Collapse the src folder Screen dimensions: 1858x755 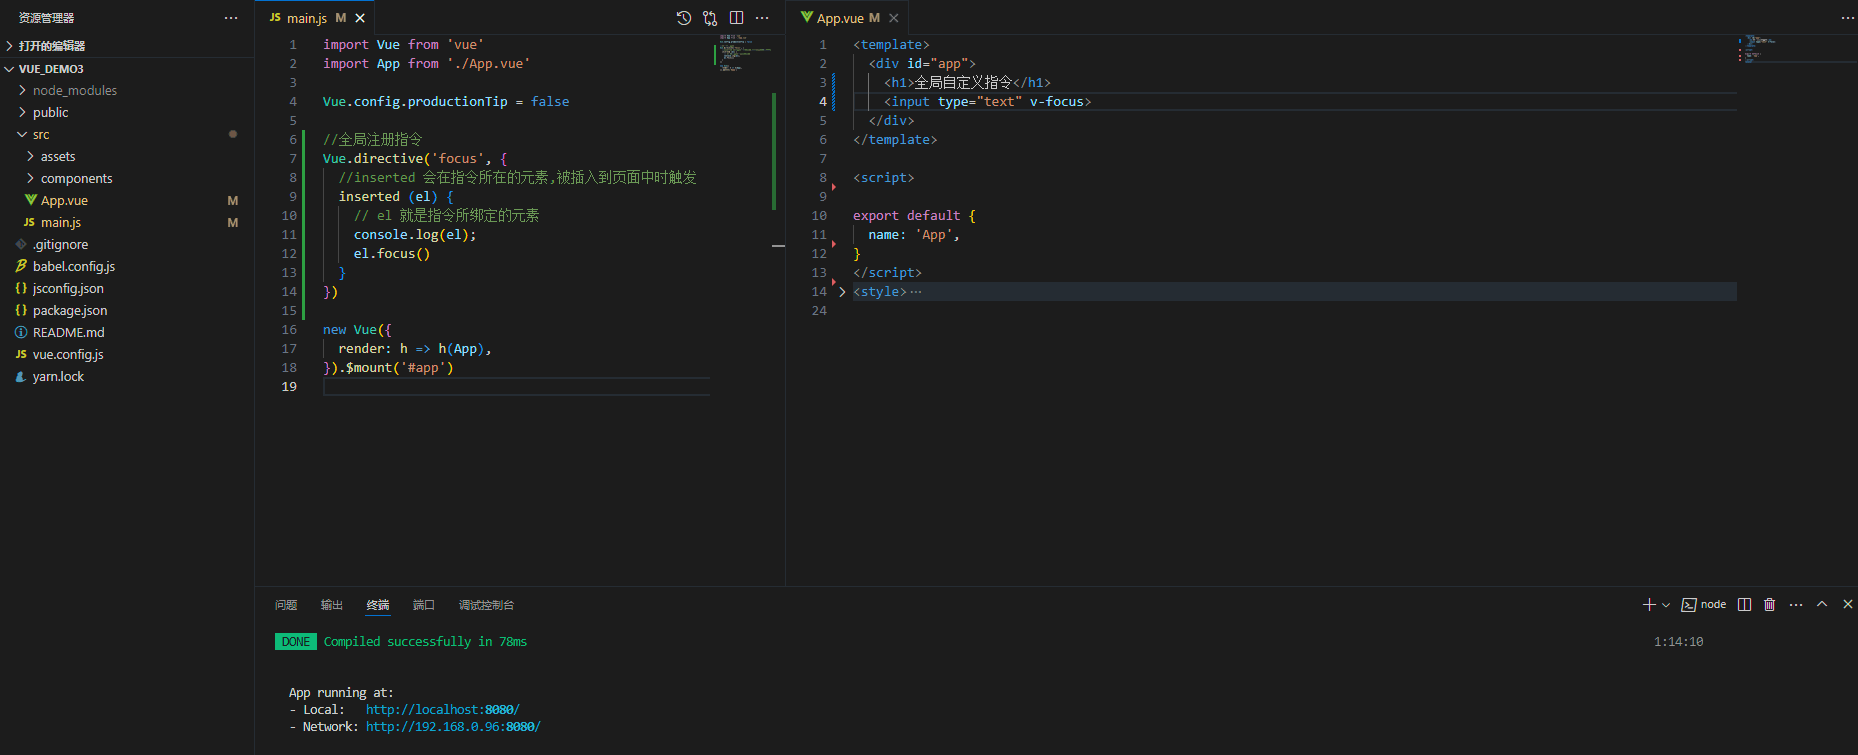(x=40, y=134)
